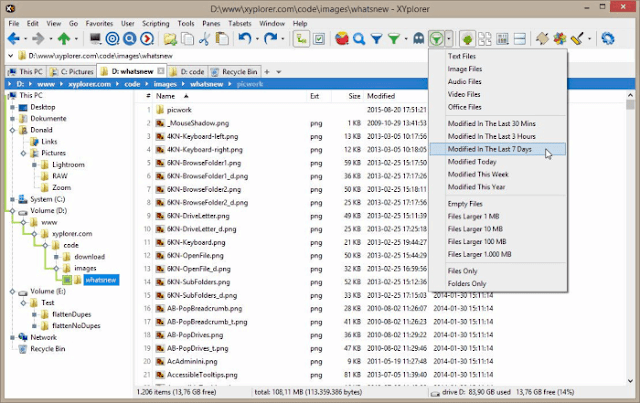
Task: Click the New Folder toolbar icon
Action: click(170, 39)
